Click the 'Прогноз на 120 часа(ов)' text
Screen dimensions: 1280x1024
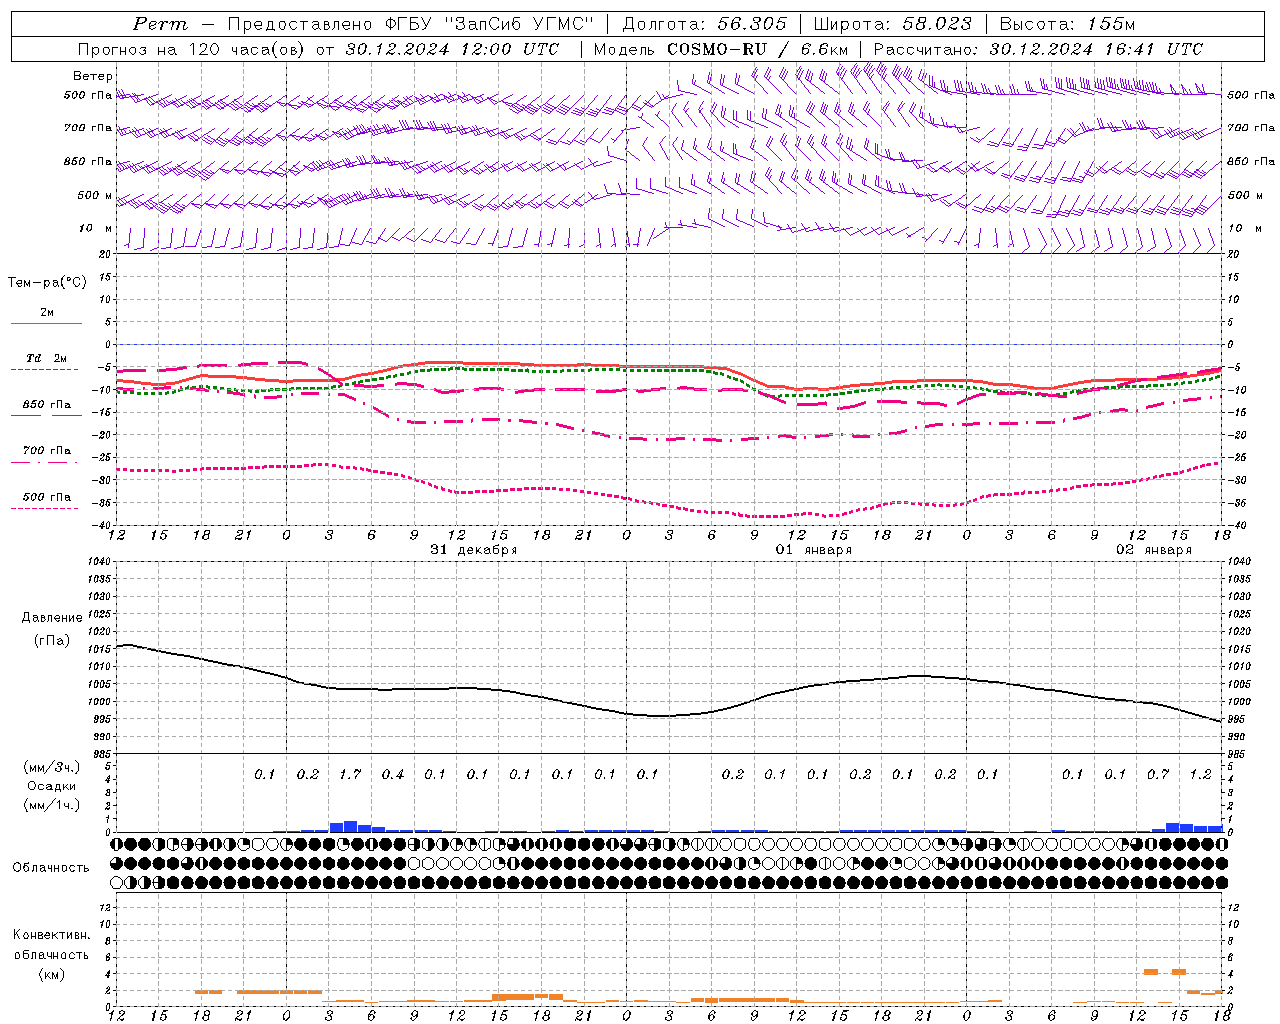click(193, 49)
